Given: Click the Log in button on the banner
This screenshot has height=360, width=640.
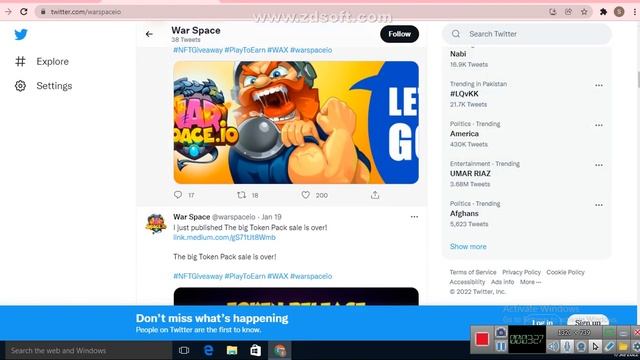Looking at the screenshot, I should point(542,323).
